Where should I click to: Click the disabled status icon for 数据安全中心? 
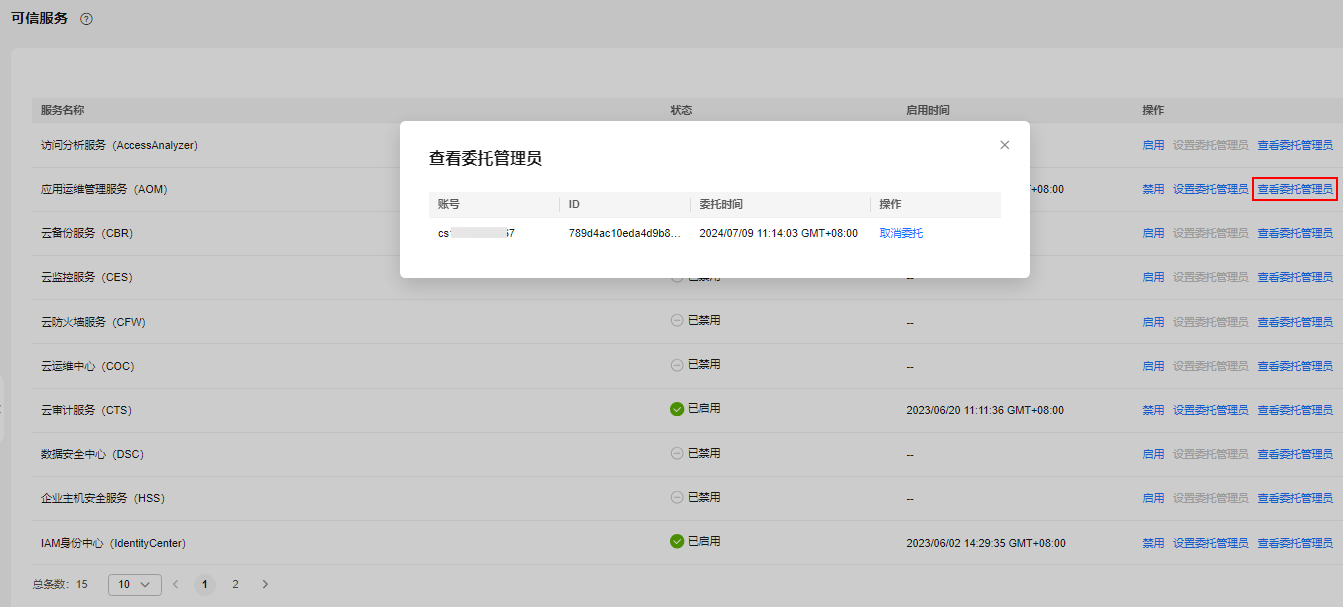(x=677, y=453)
